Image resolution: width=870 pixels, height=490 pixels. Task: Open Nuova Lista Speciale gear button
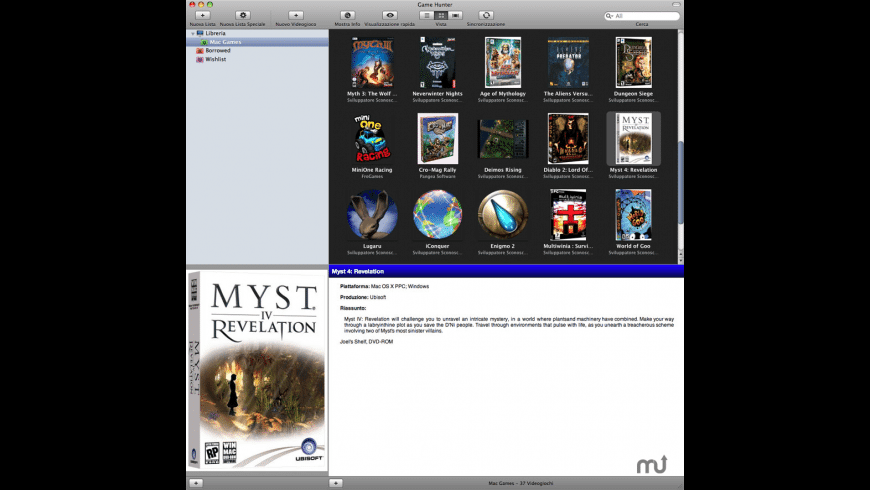[x=242, y=16]
